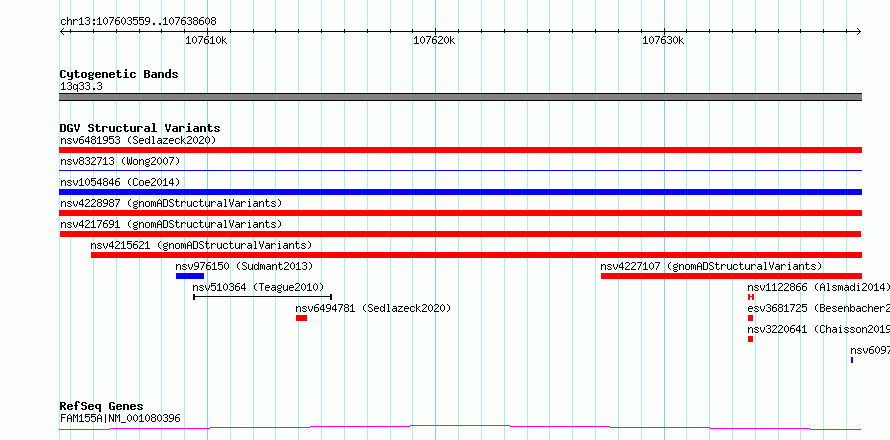Open the nsv4217691 (gnomADStructuralVariants) label
This screenshot has width=890, height=440.
click(171, 224)
